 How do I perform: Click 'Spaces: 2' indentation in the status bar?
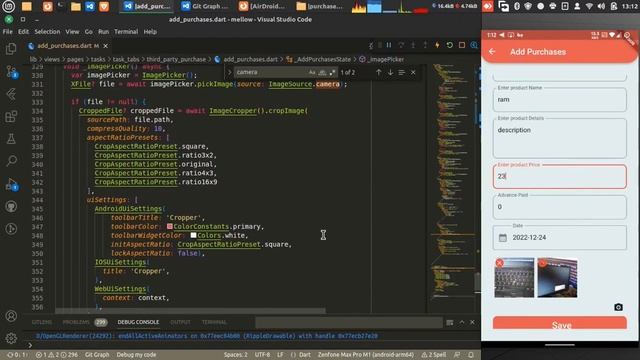[x=236, y=355]
